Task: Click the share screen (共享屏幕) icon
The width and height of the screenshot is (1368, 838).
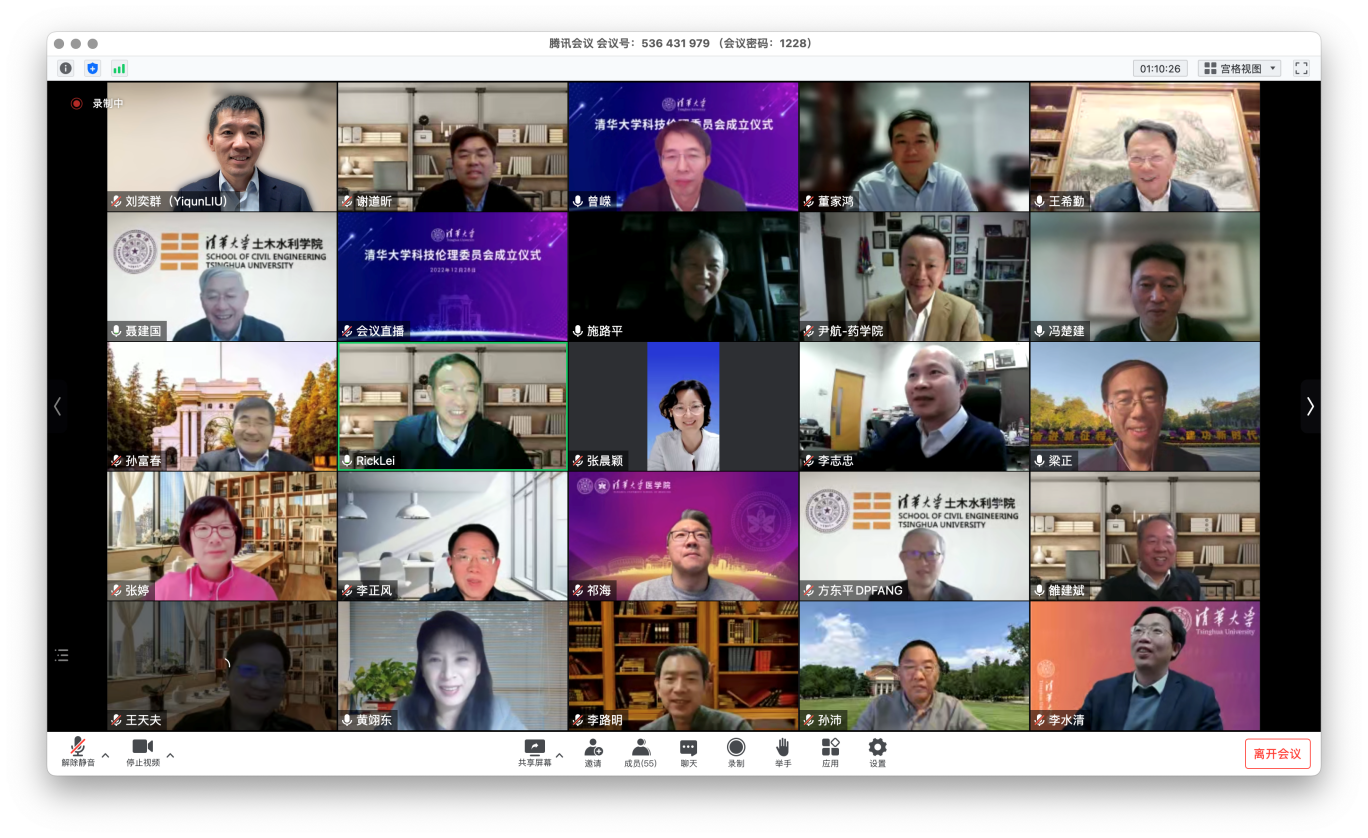Action: point(534,748)
